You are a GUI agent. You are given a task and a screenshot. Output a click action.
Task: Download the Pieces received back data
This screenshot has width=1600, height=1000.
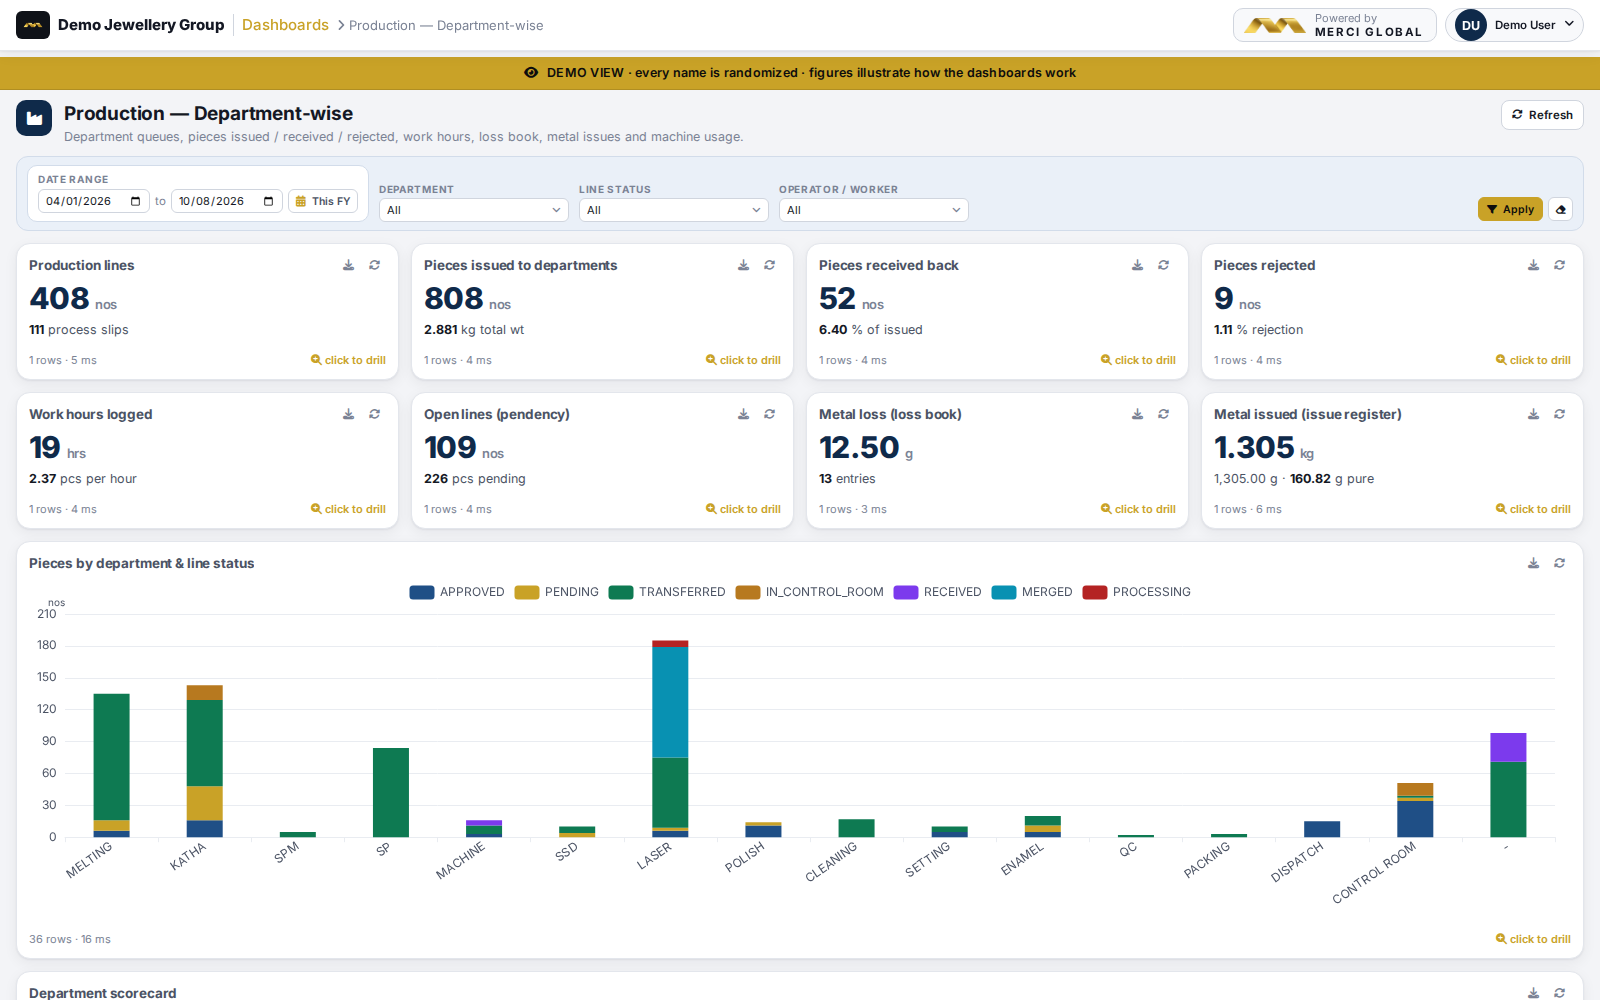pos(1137,265)
